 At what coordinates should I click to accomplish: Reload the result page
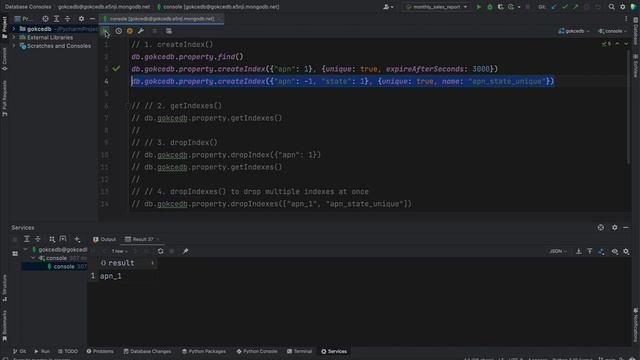coord(160,251)
